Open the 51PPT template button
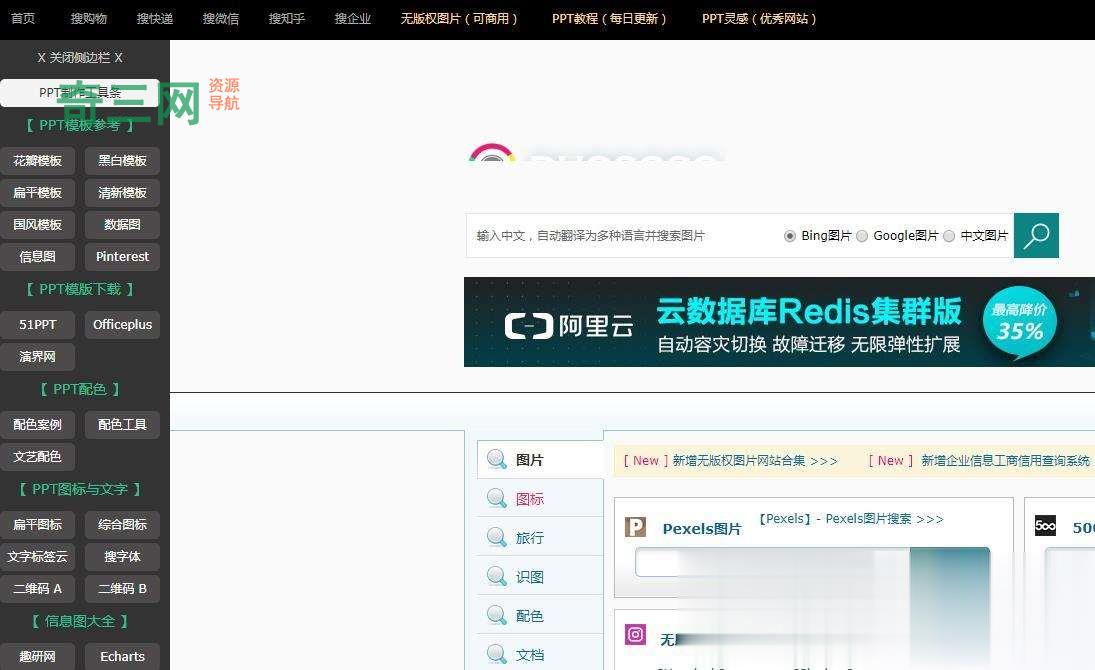Viewport: 1095px width, 670px height. point(38,324)
